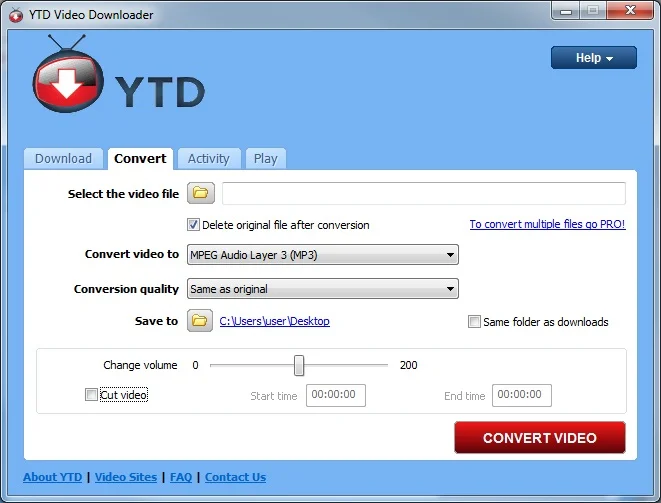Click the End time field

[x=521, y=395]
